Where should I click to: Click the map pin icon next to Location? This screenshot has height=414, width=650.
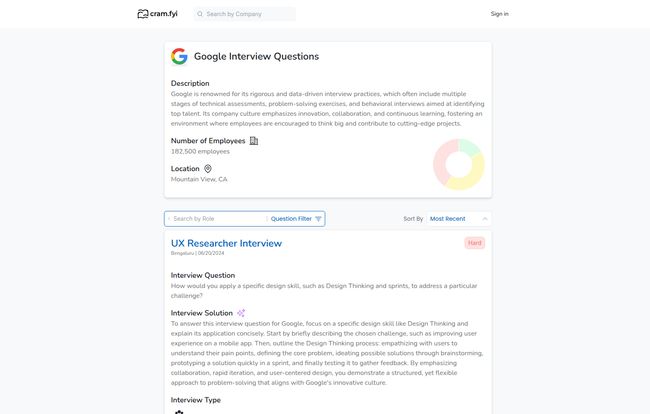click(x=208, y=169)
